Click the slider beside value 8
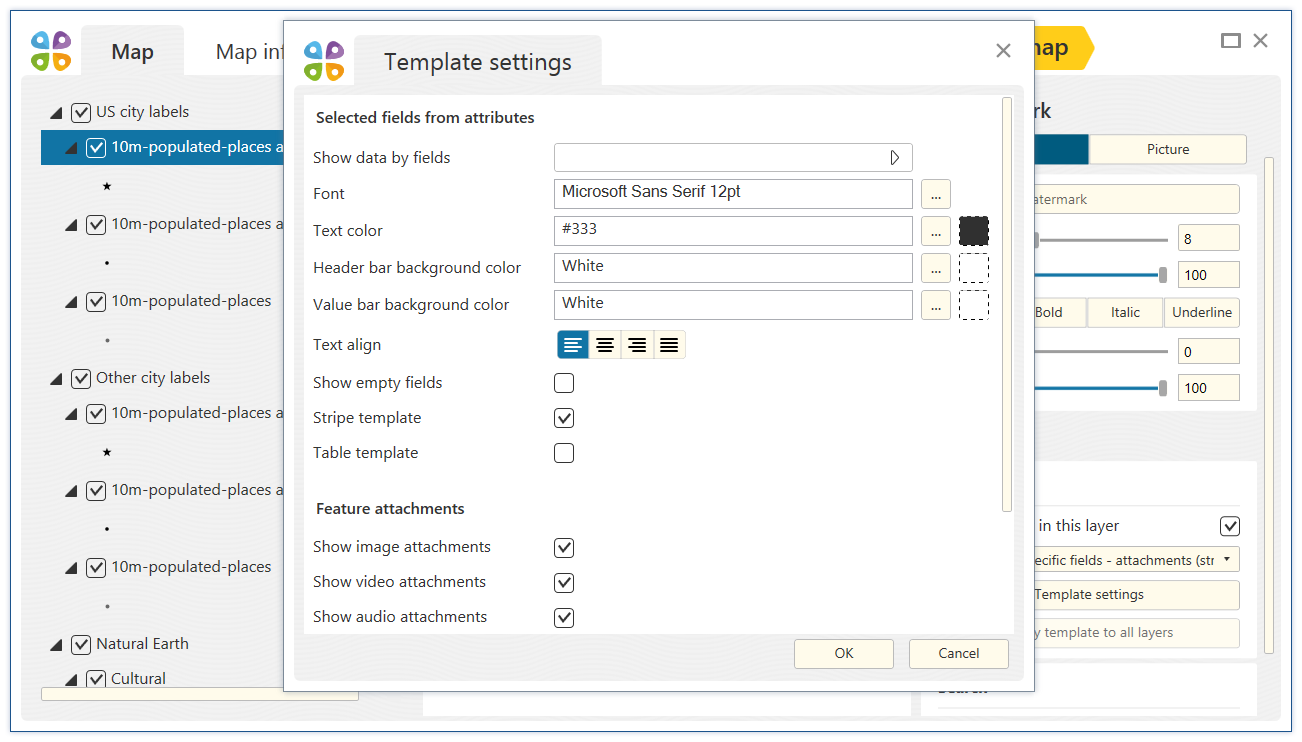The height and width of the screenshot is (742, 1302). (1100, 240)
